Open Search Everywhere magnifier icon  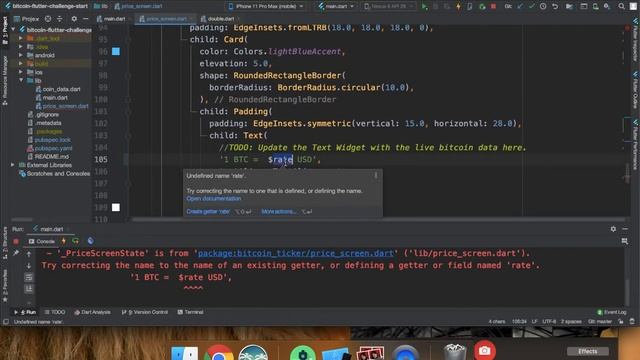[621, 7]
